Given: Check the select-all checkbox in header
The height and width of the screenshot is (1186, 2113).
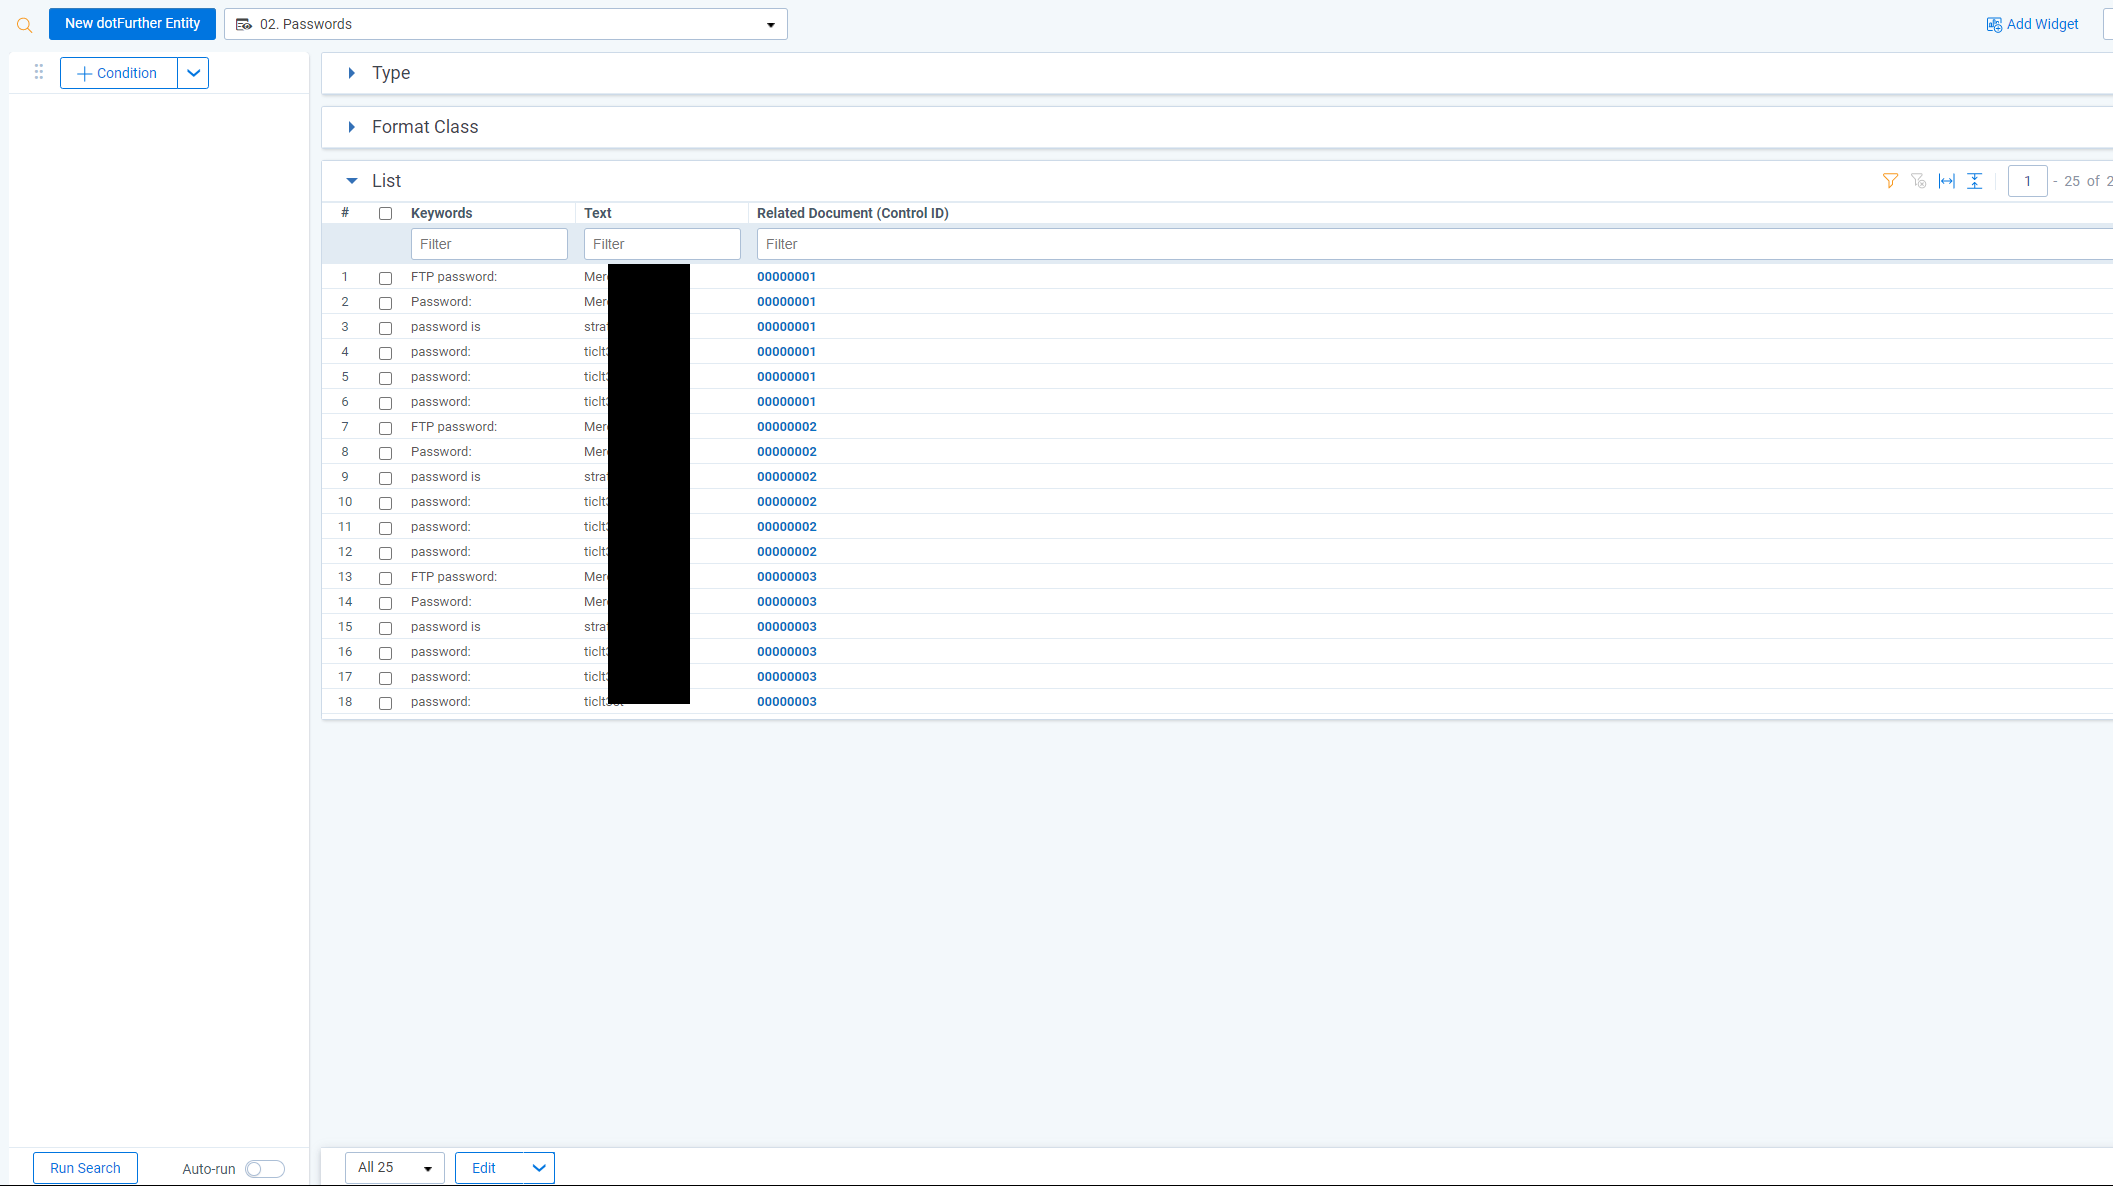Looking at the screenshot, I should tap(385, 213).
